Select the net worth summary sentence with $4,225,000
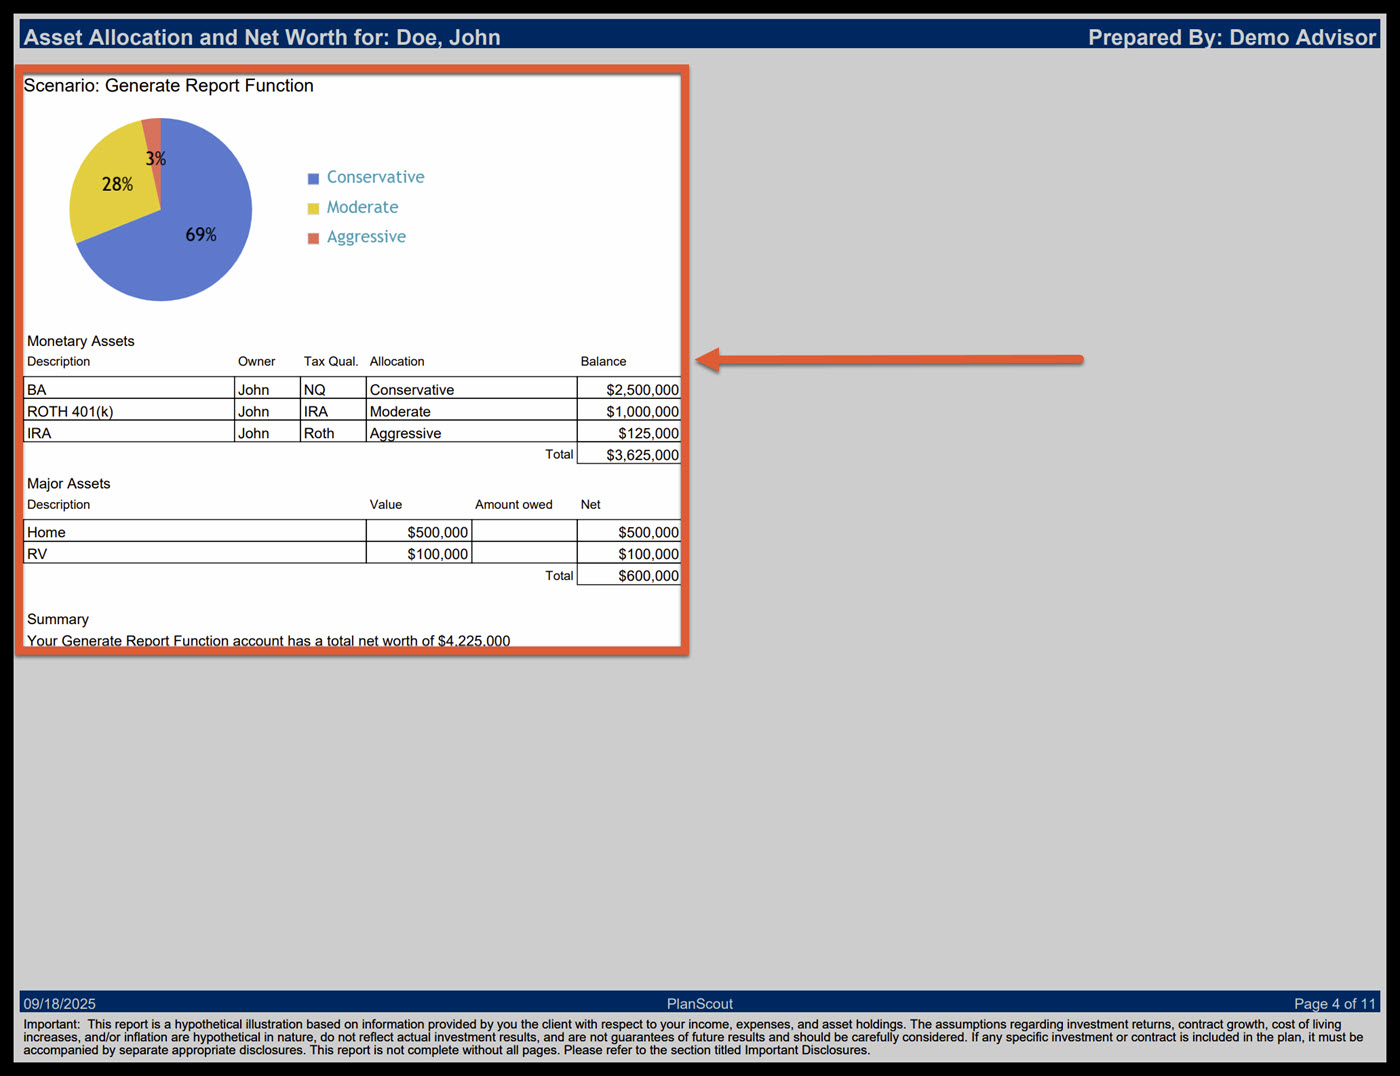Image resolution: width=1400 pixels, height=1076 pixels. click(x=268, y=640)
